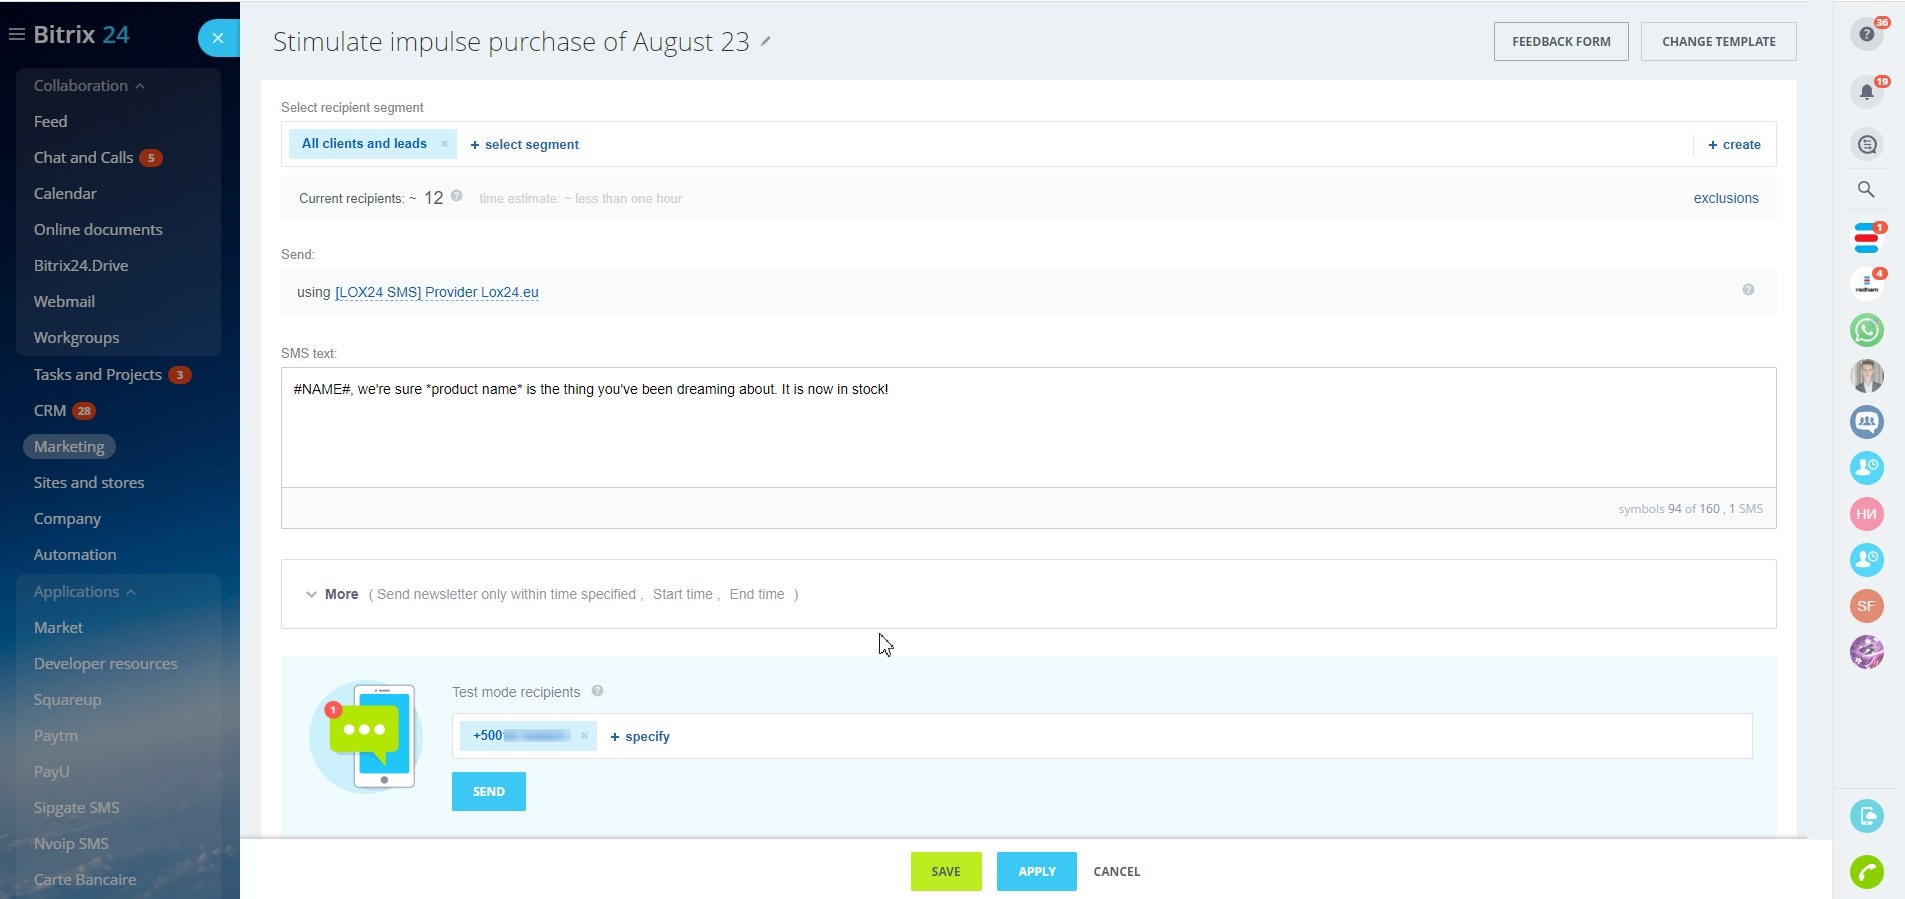Click the exclusions link

coord(1725,198)
